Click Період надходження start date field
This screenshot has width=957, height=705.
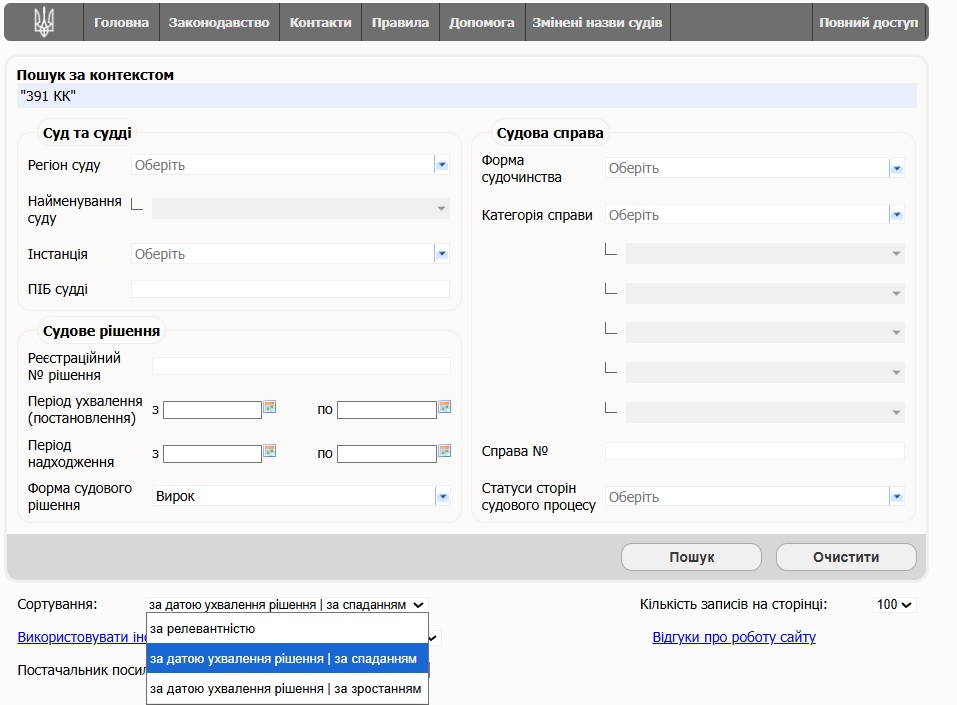(212, 454)
